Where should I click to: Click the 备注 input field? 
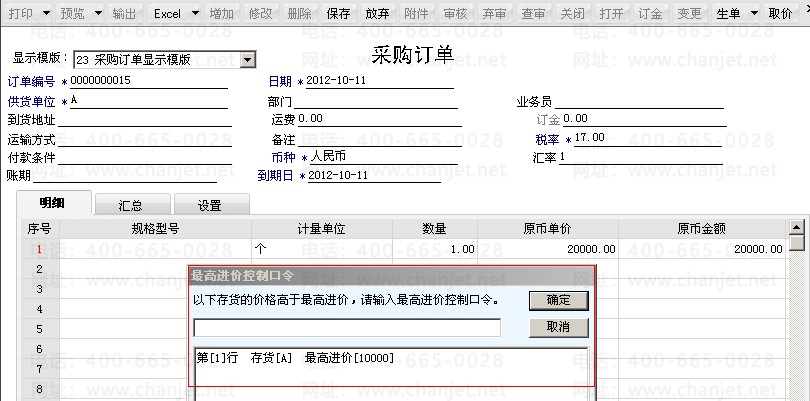point(380,140)
